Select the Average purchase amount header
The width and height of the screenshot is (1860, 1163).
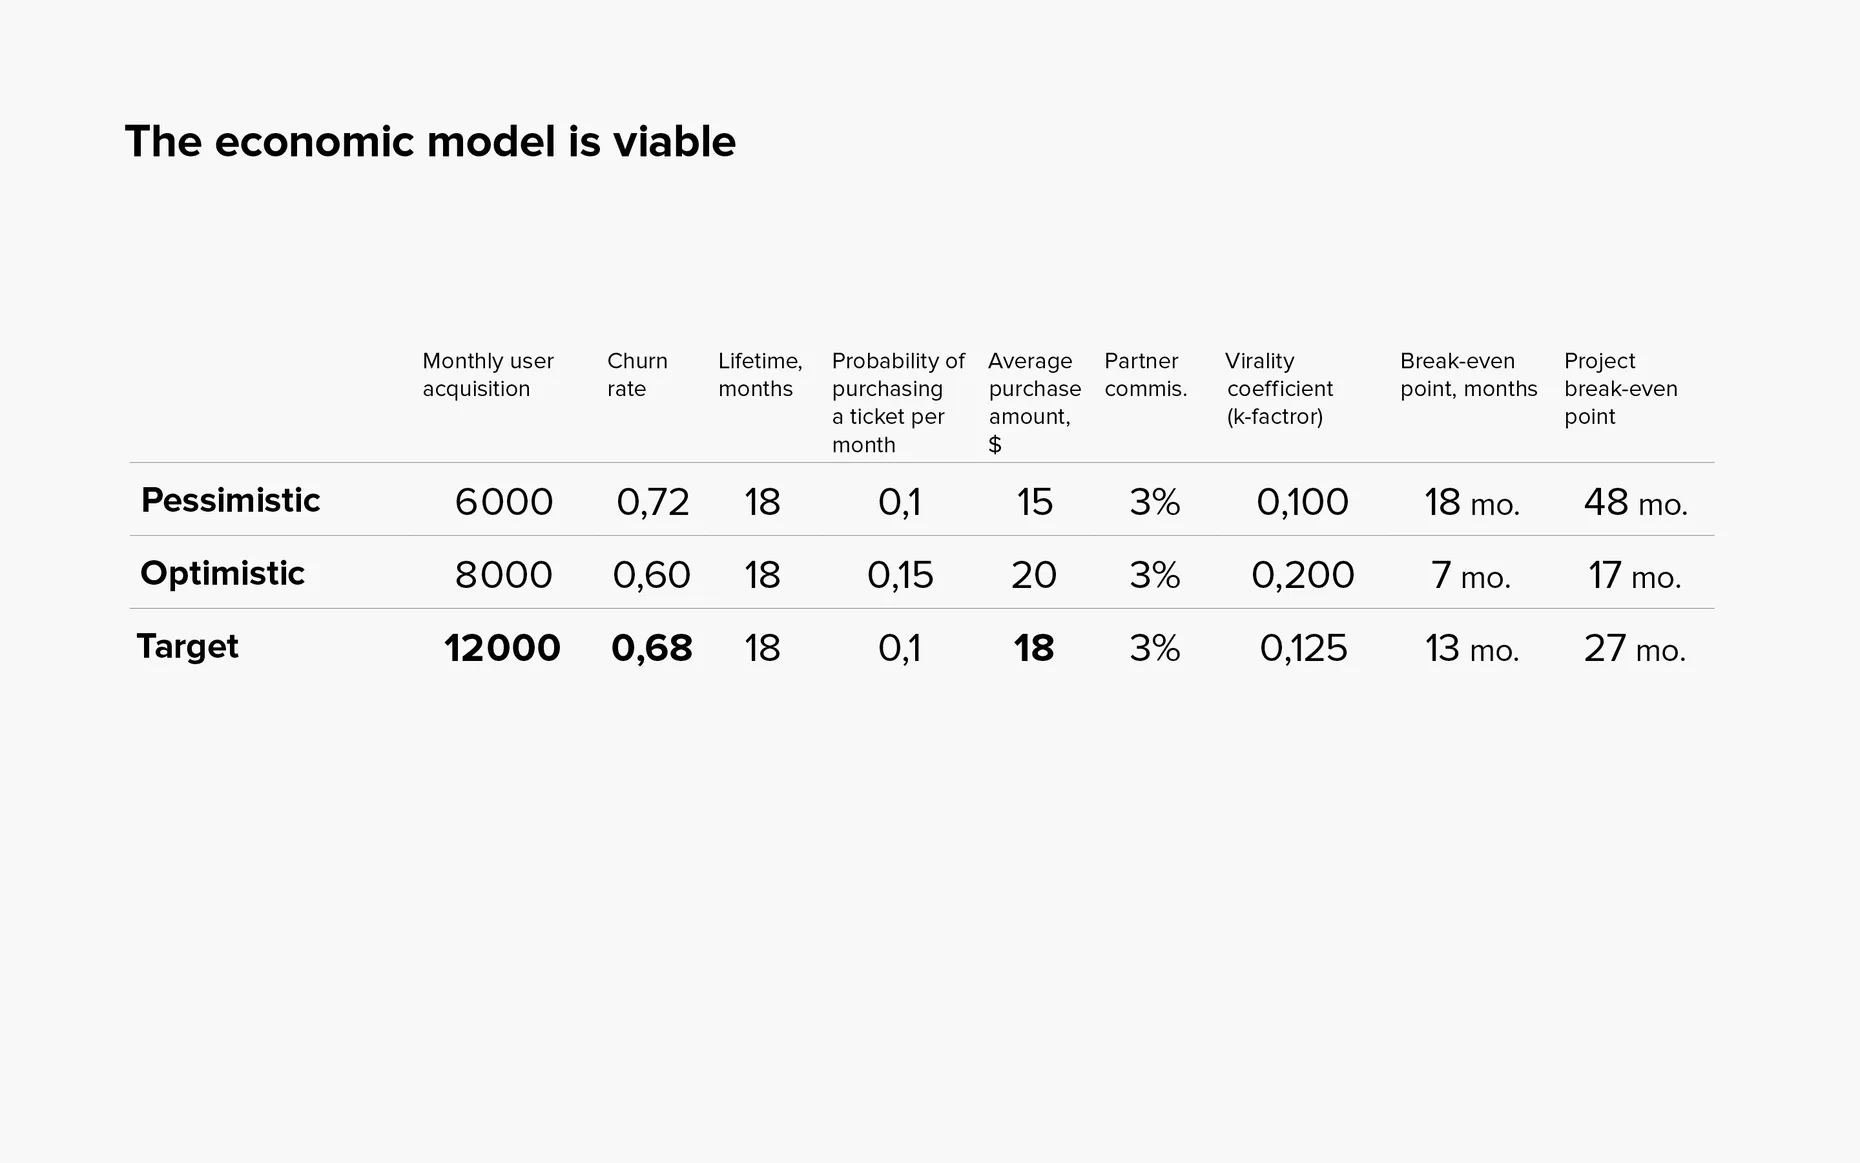pyautogui.click(x=1034, y=402)
